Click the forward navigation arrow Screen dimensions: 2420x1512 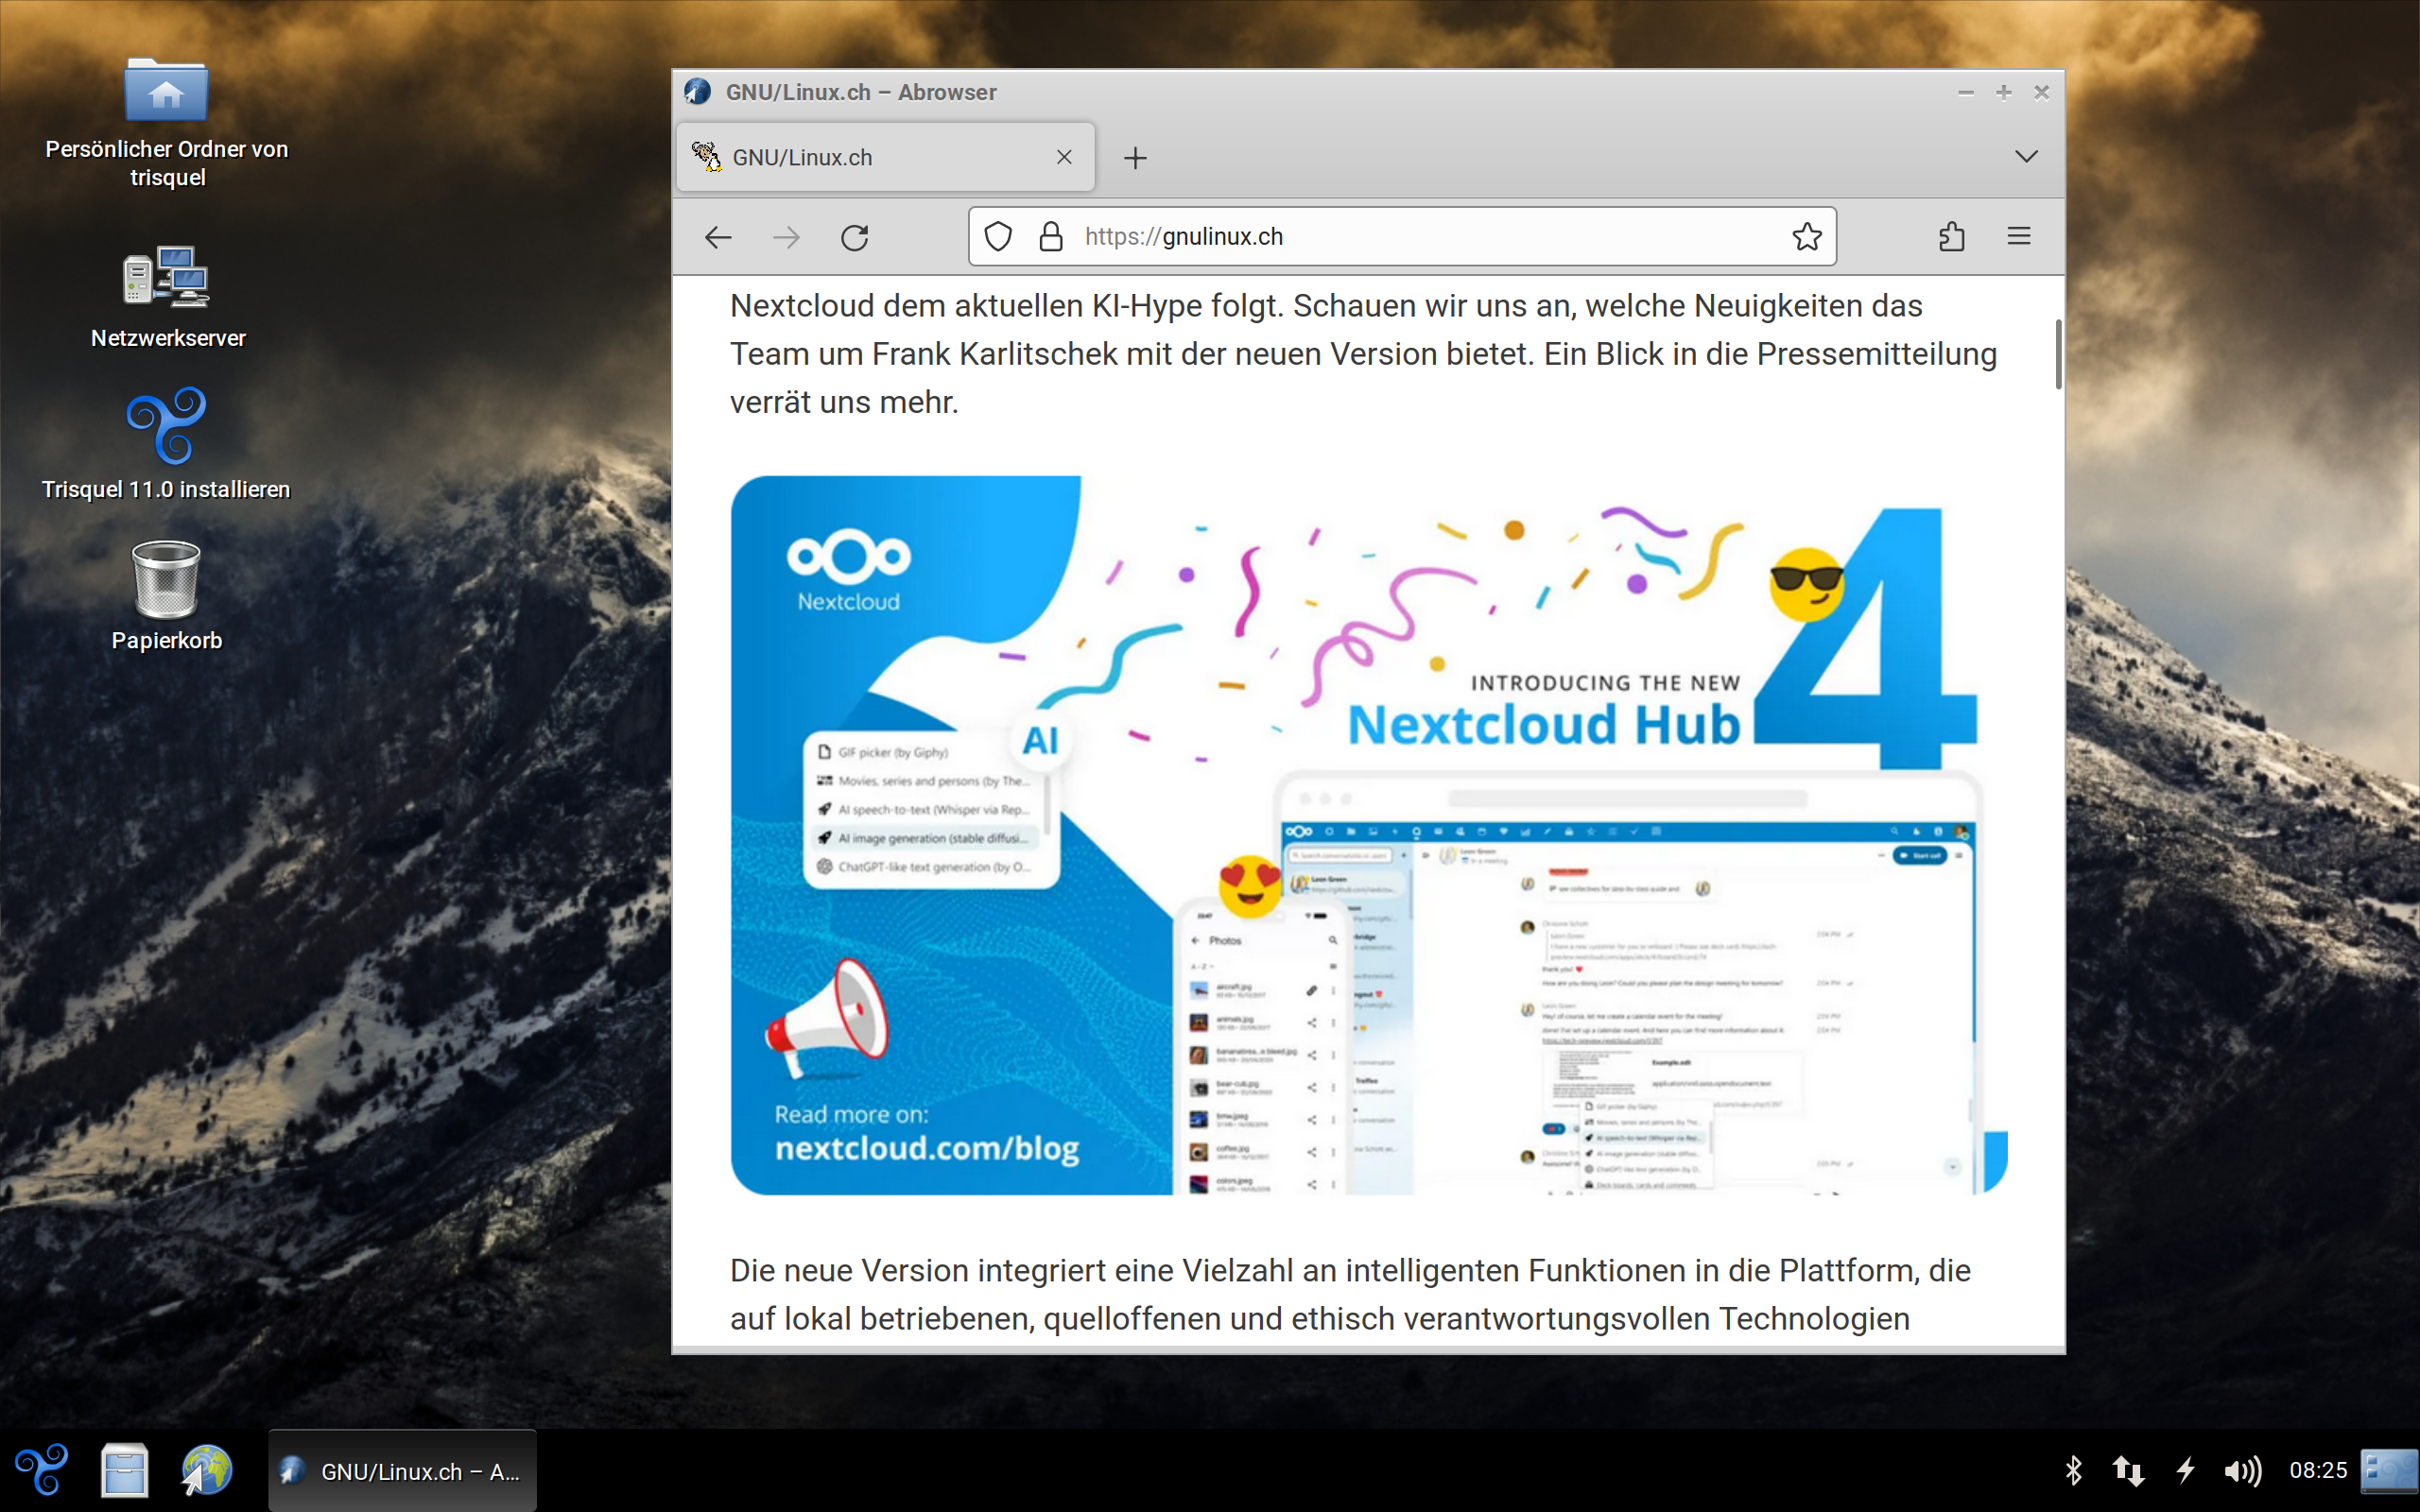[x=786, y=237]
